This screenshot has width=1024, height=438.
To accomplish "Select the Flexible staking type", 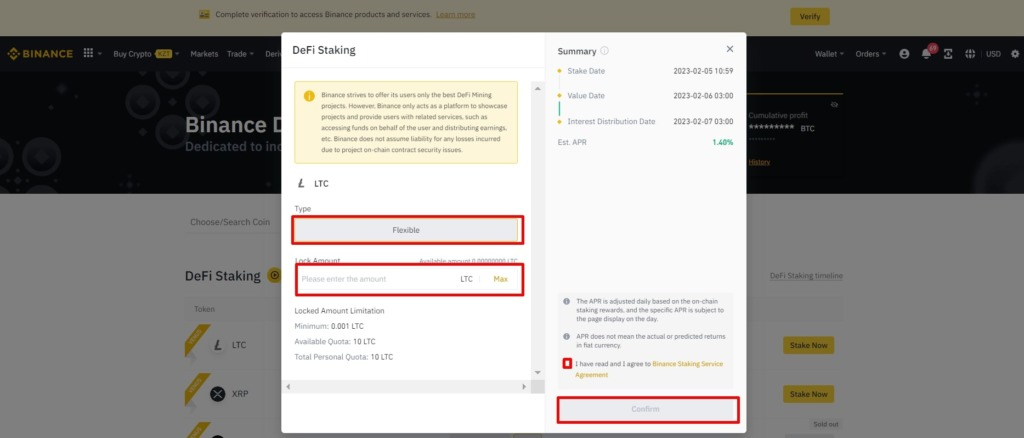I will 406,230.
